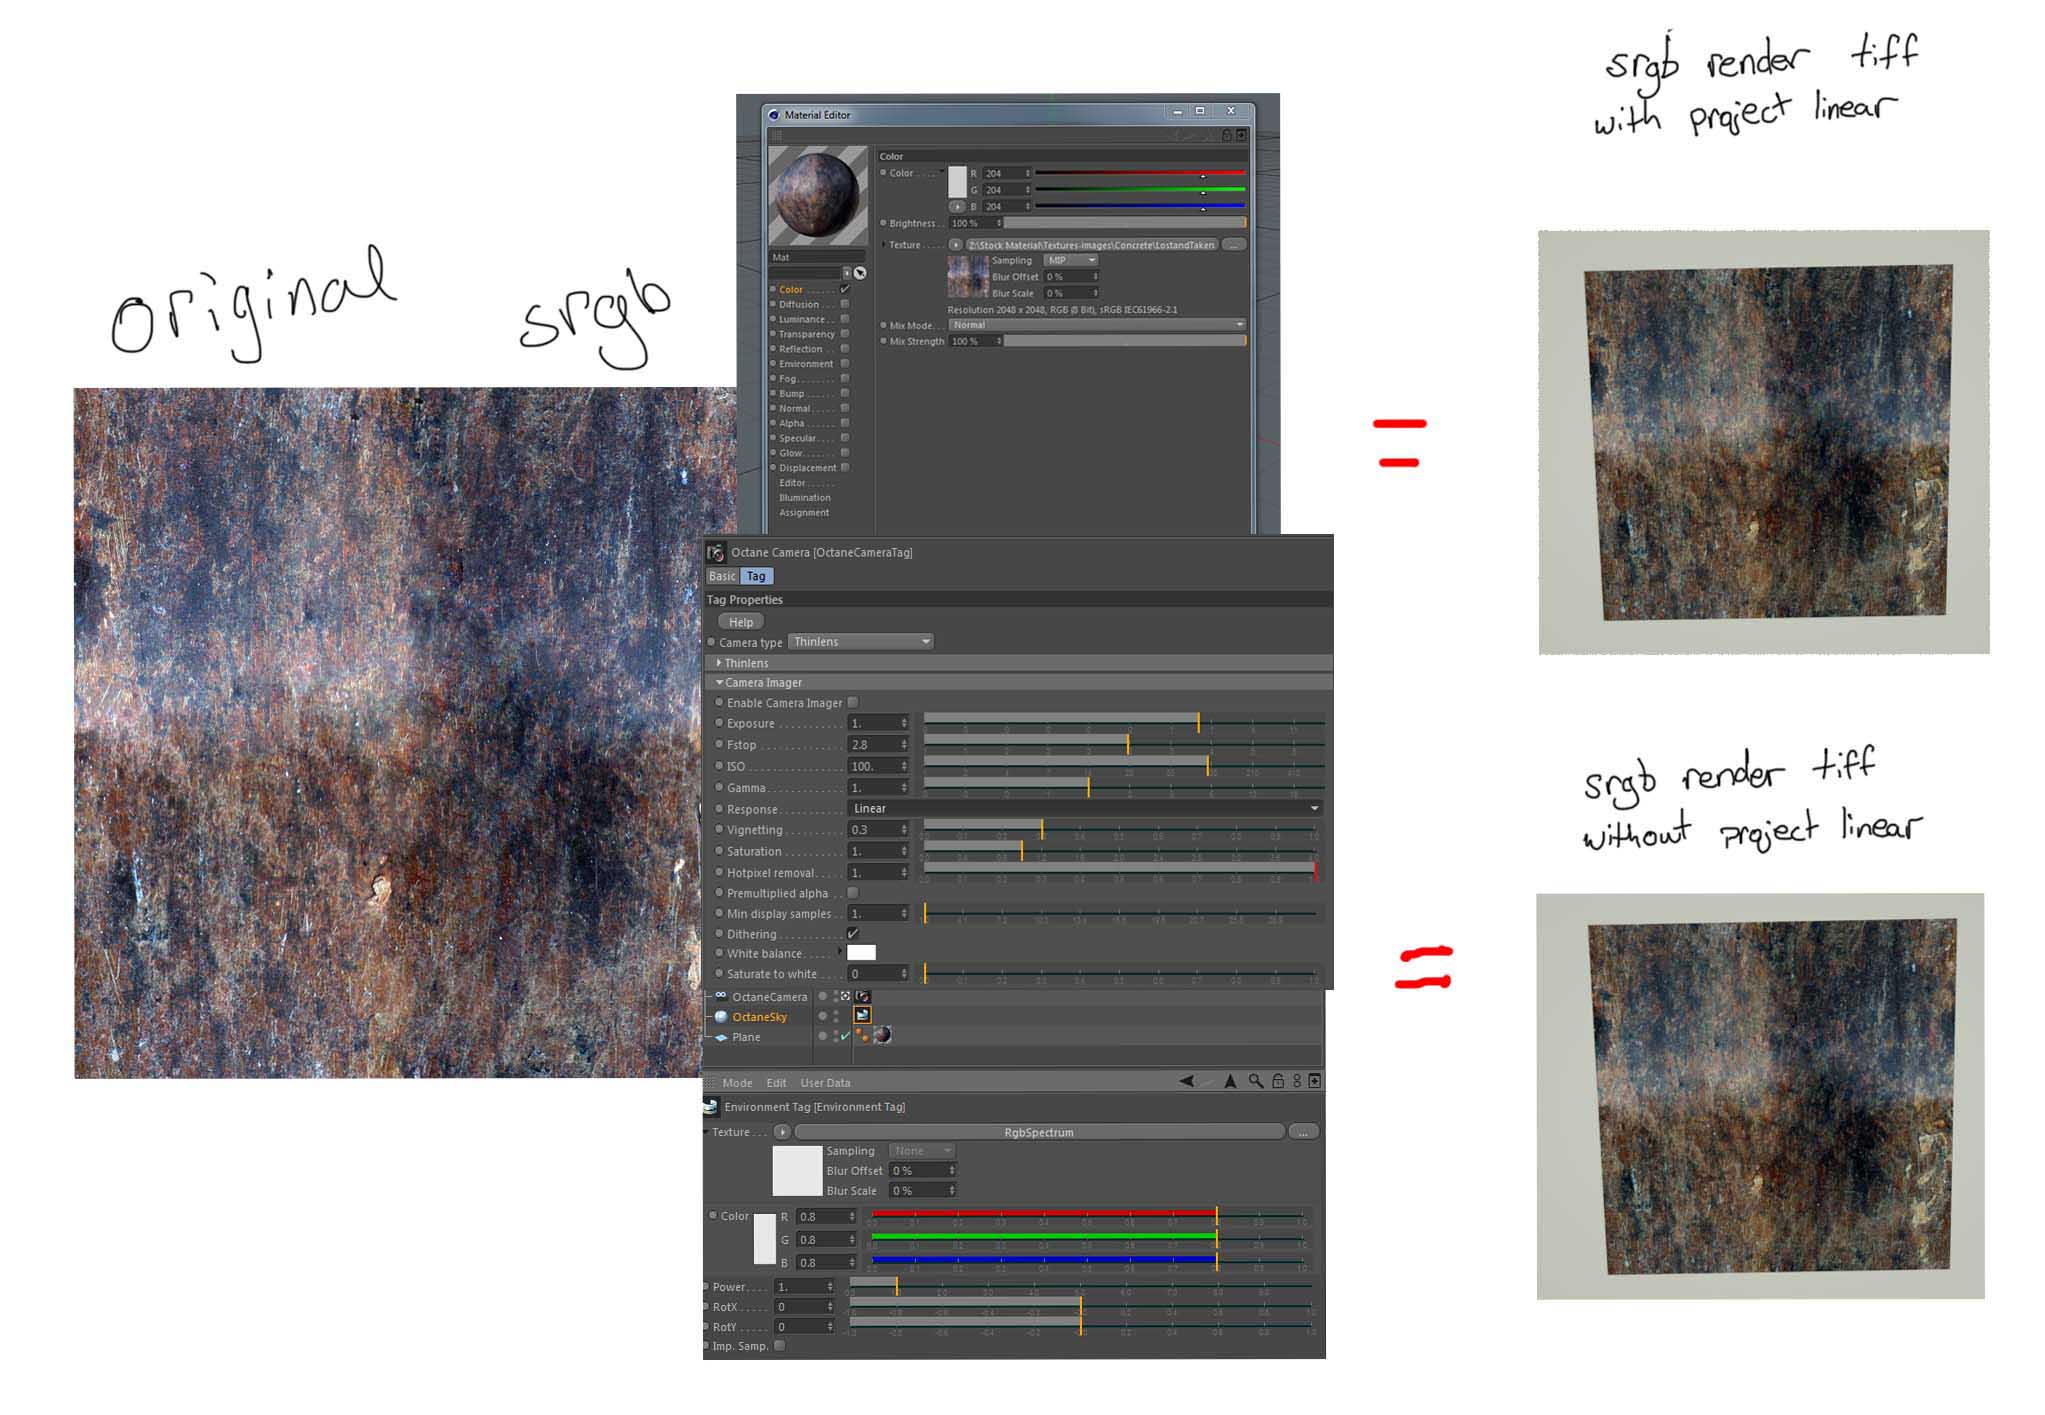2045x1415 pixels.
Task: Click the White balance color swatch
Action: coord(861,953)
